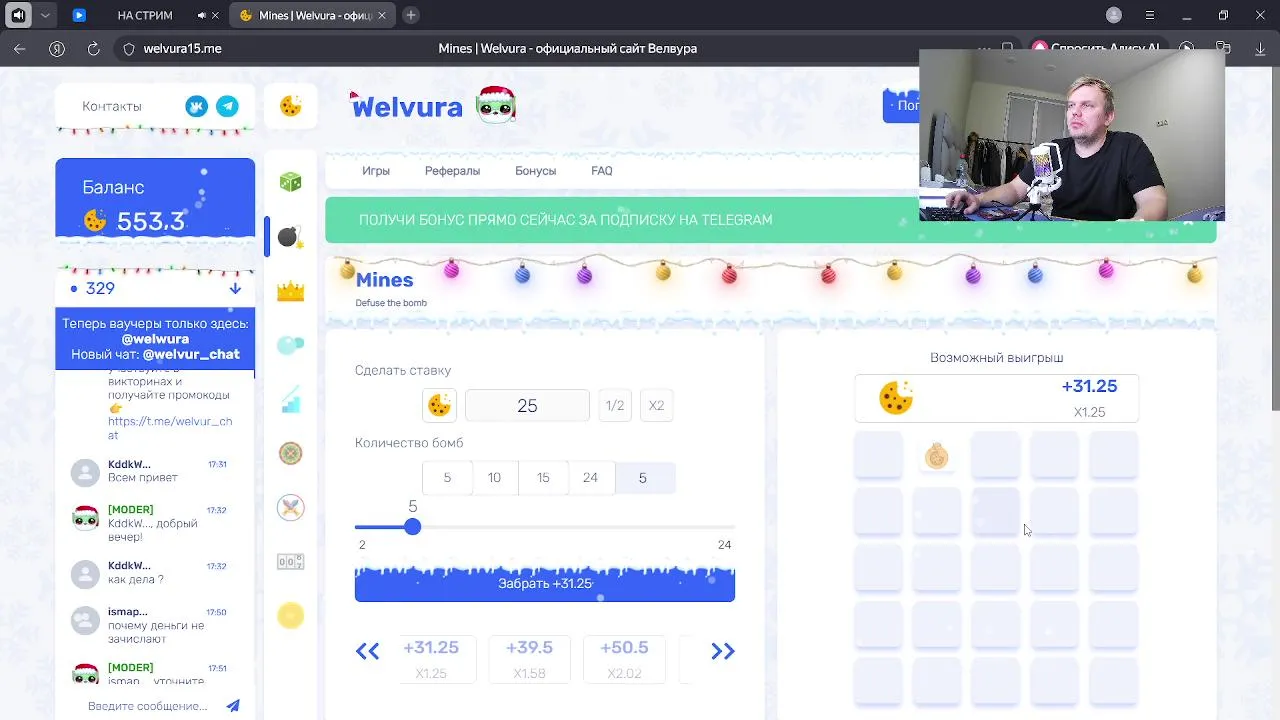1280x720 pixels.
Task: Select the +39.5 X1.58 multiplier card
Action: (529, 658)
